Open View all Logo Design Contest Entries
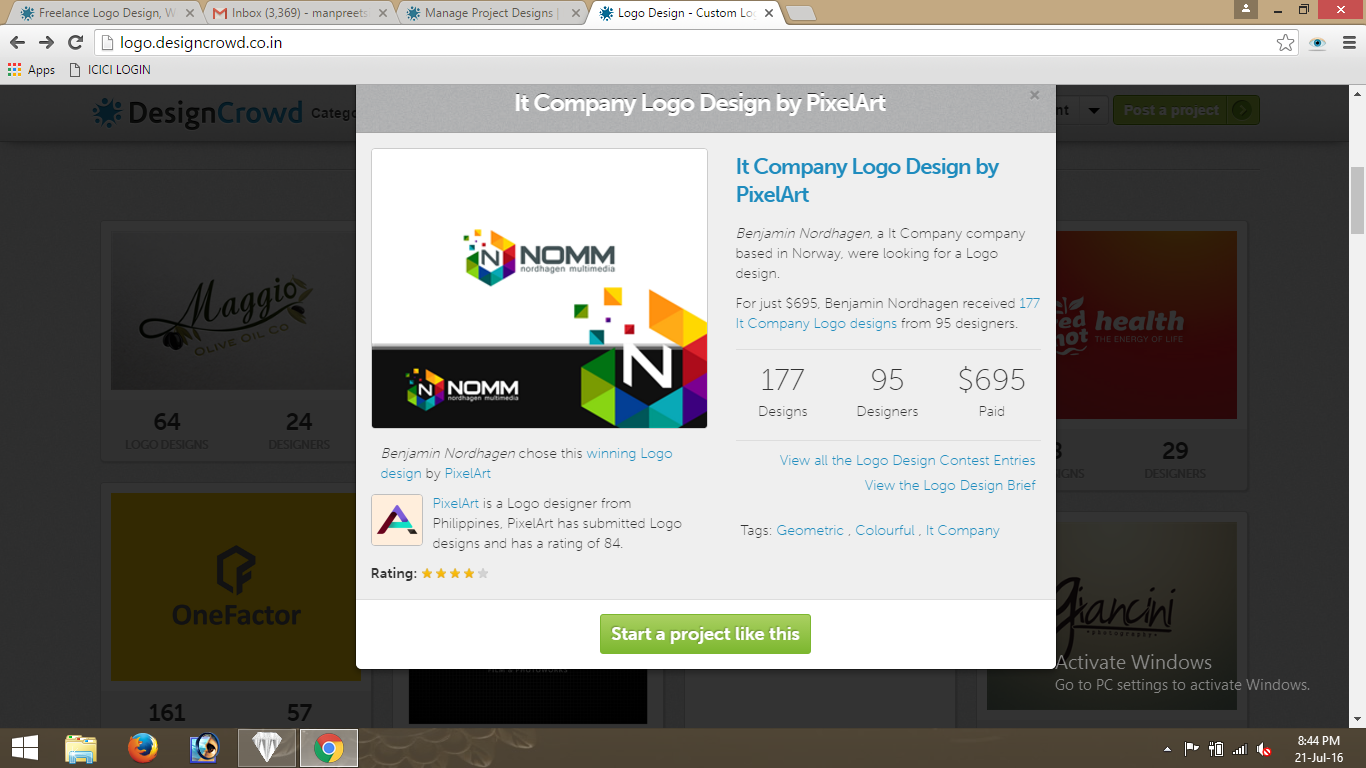This screenshot has height=768, width=1366. [x=907, y=460]
